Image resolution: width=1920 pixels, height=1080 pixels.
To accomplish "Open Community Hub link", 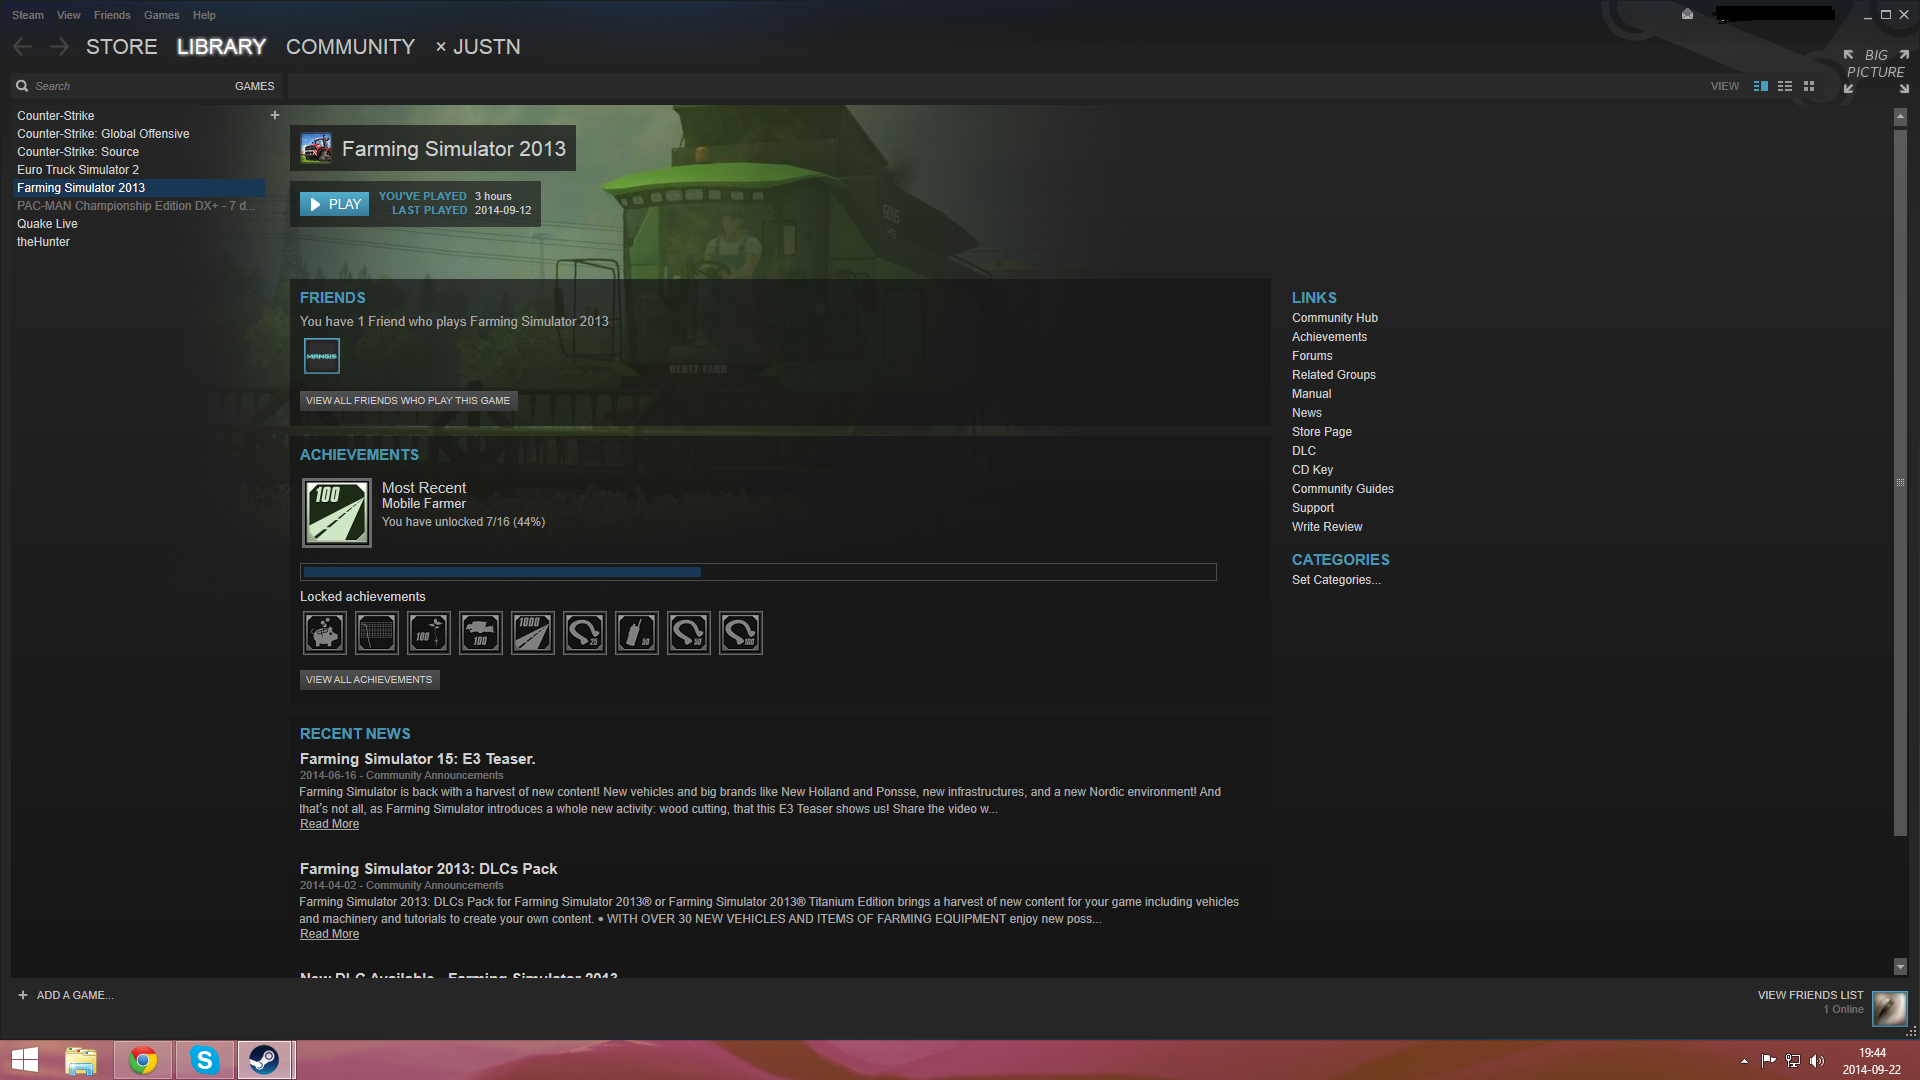I will [x=1334, y=318].
